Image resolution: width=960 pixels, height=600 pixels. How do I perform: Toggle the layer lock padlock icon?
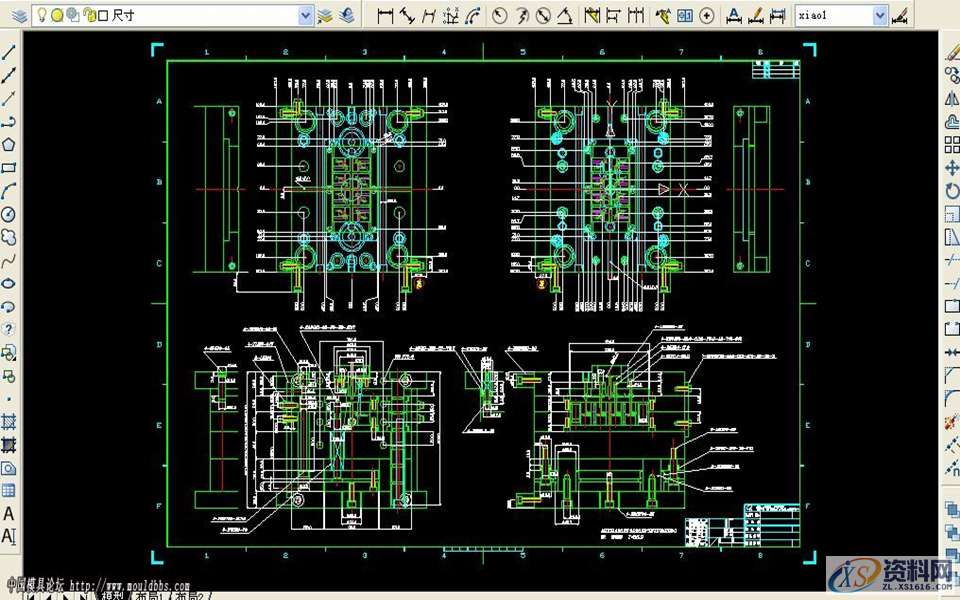click(88, 15)
